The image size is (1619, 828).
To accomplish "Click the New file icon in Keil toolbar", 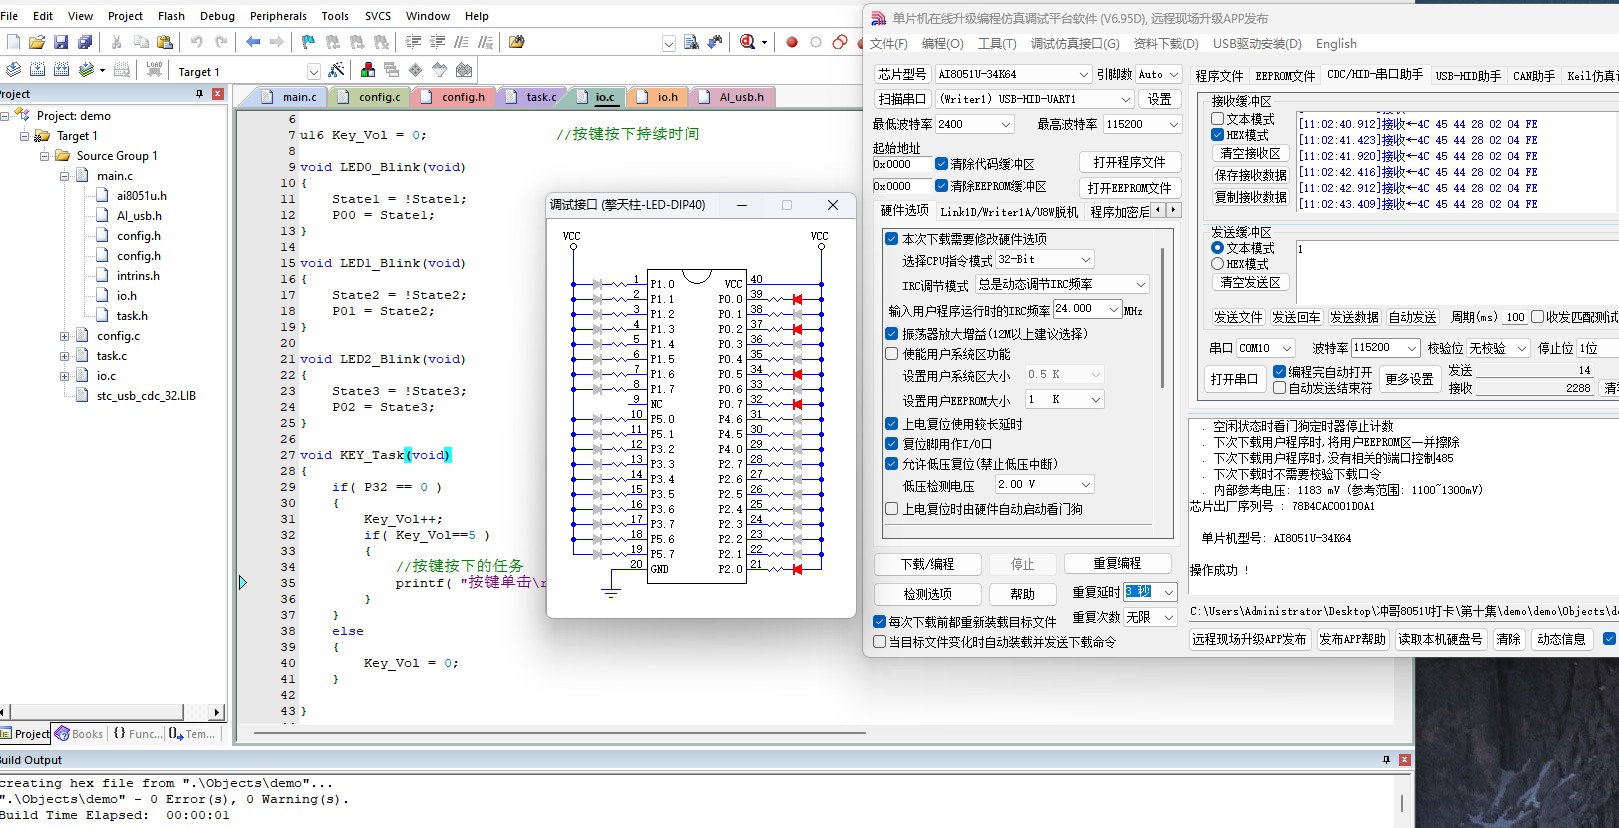I will click(13, 42).
